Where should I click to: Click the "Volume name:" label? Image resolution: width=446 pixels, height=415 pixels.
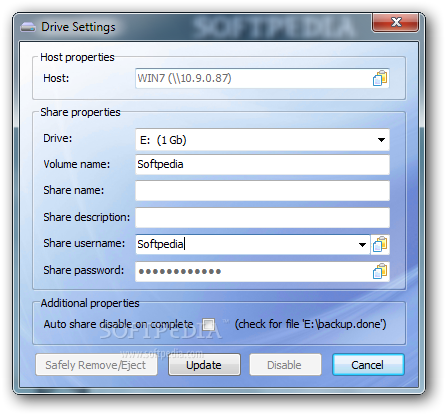76,164
